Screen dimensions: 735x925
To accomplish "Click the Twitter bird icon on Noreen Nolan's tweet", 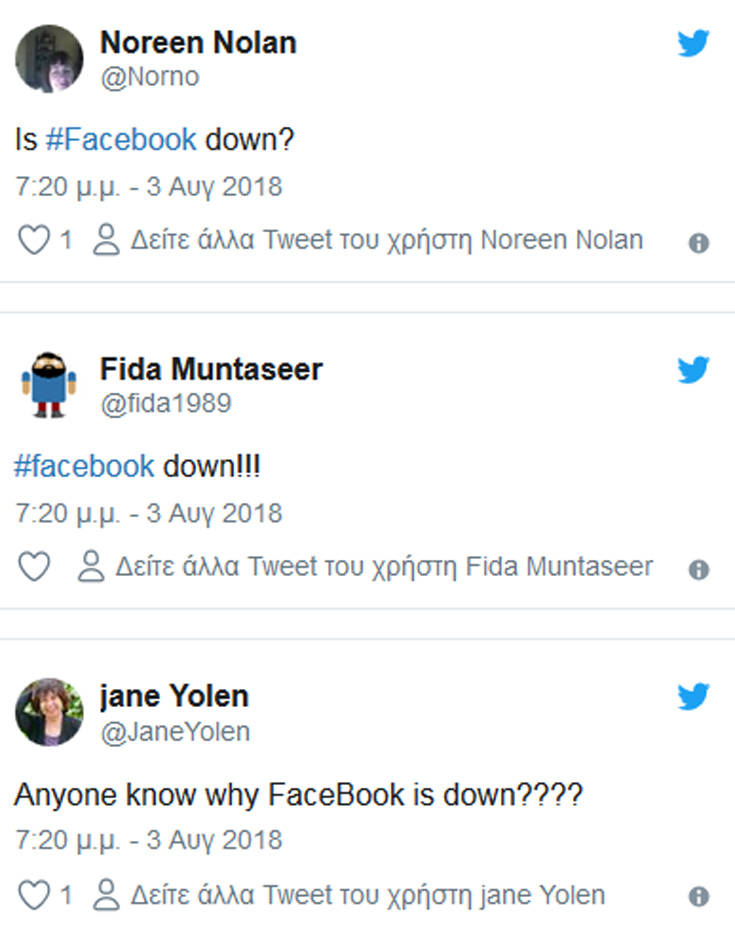I will click(x=693, y=43).
